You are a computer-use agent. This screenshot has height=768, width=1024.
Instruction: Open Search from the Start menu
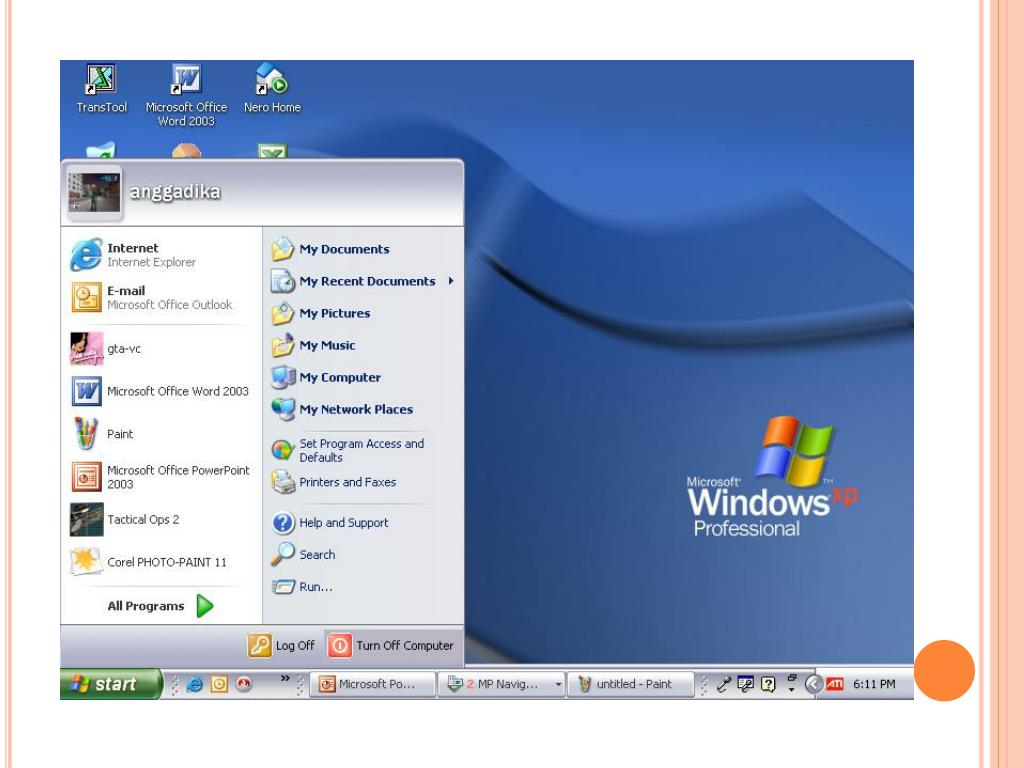click(363, 554)
